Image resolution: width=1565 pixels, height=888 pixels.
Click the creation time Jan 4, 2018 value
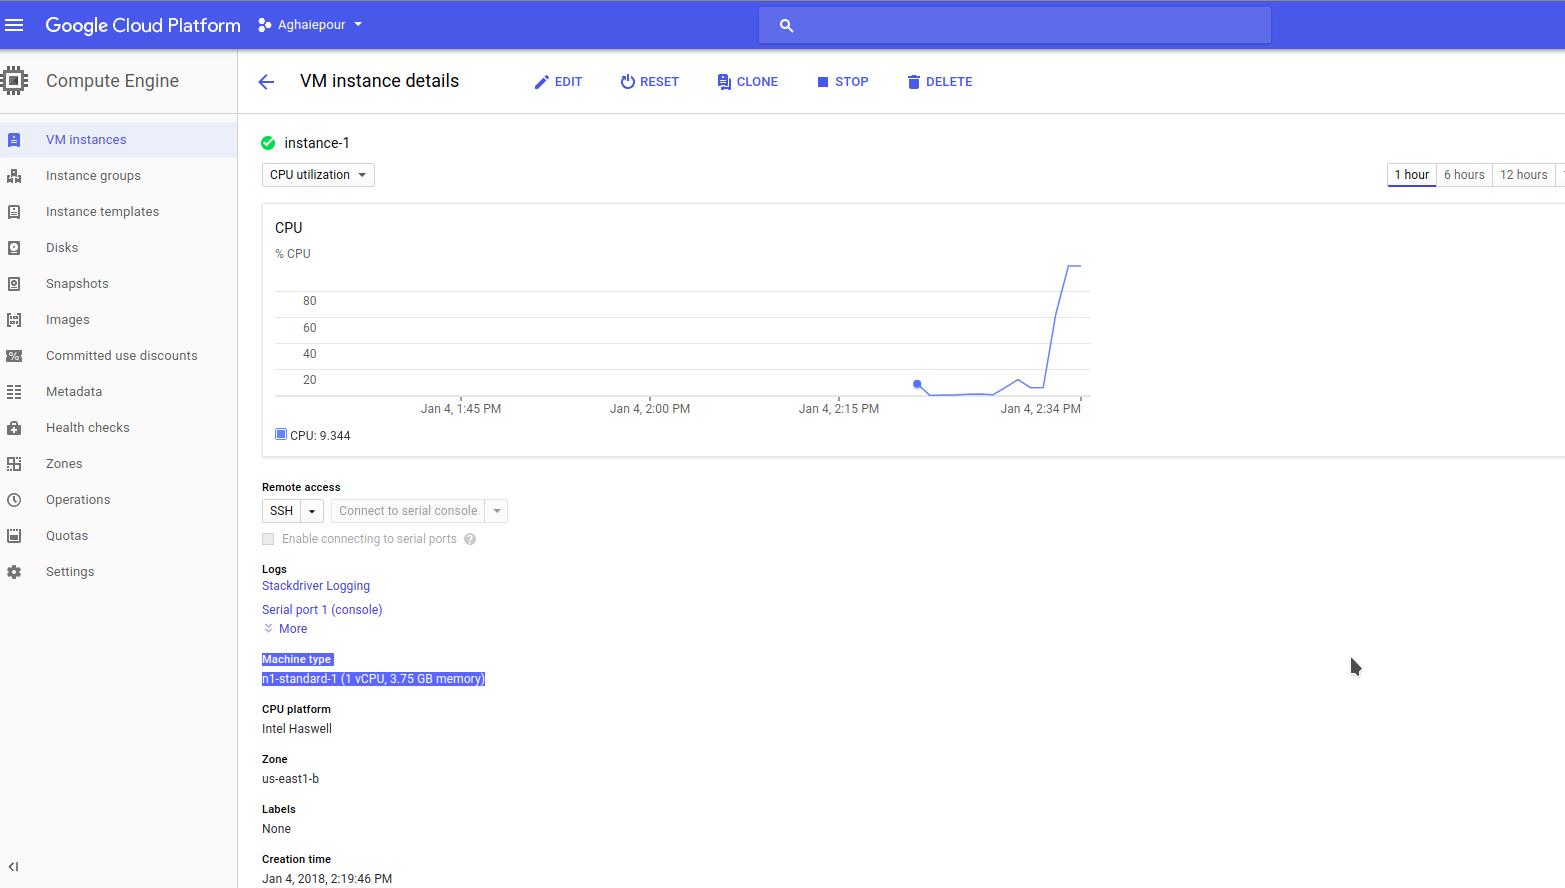tap(327, 879)
